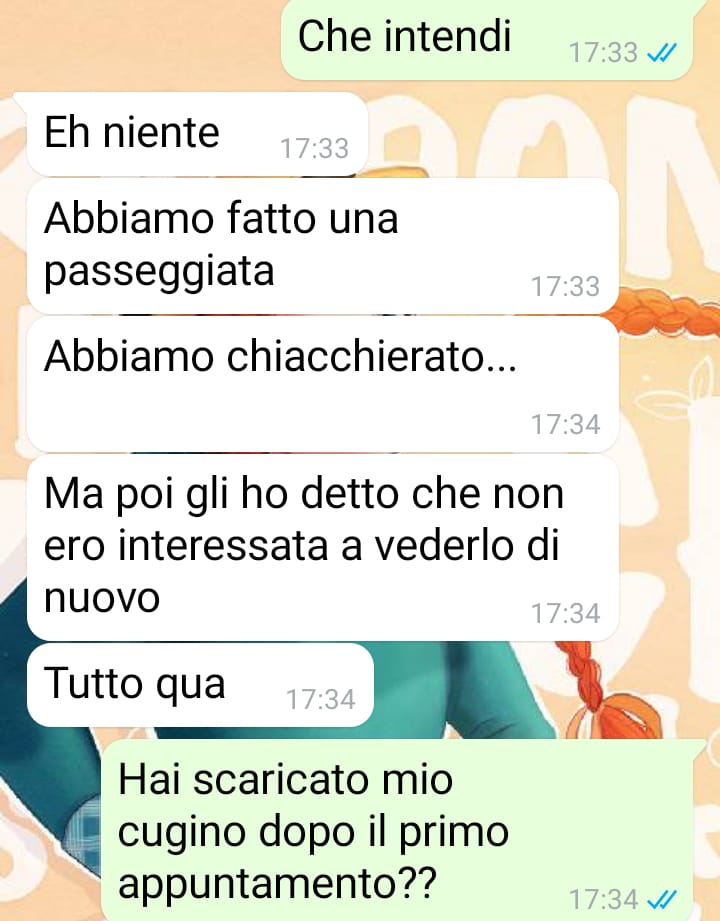This screenshot has height=921, width=720.
Task: Select the 'Eh niente' message bubble
Action: [x=197, y=134]
